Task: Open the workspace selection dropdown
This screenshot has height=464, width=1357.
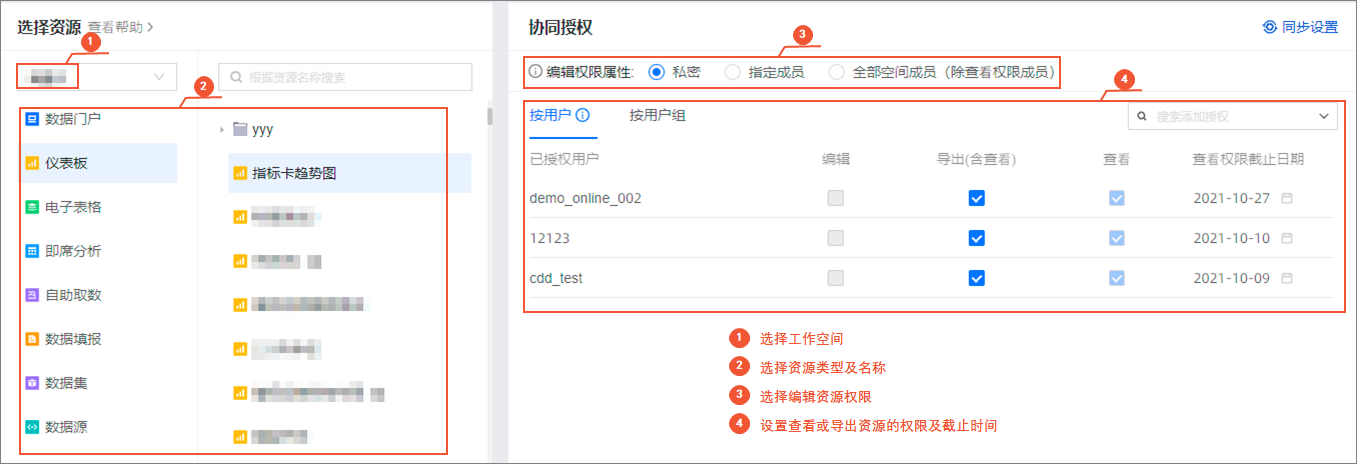Action: (x=97, y=76)
